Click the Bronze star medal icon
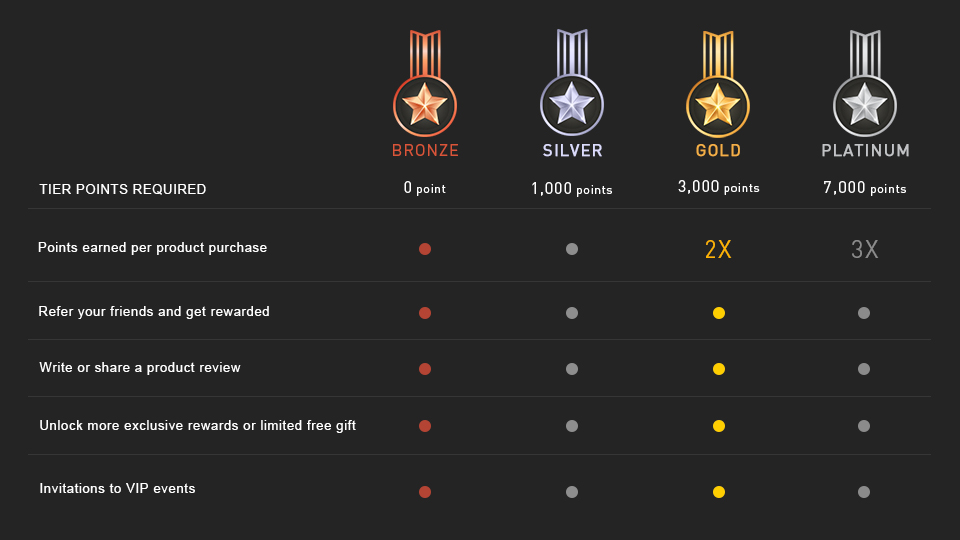 (425, 103)
